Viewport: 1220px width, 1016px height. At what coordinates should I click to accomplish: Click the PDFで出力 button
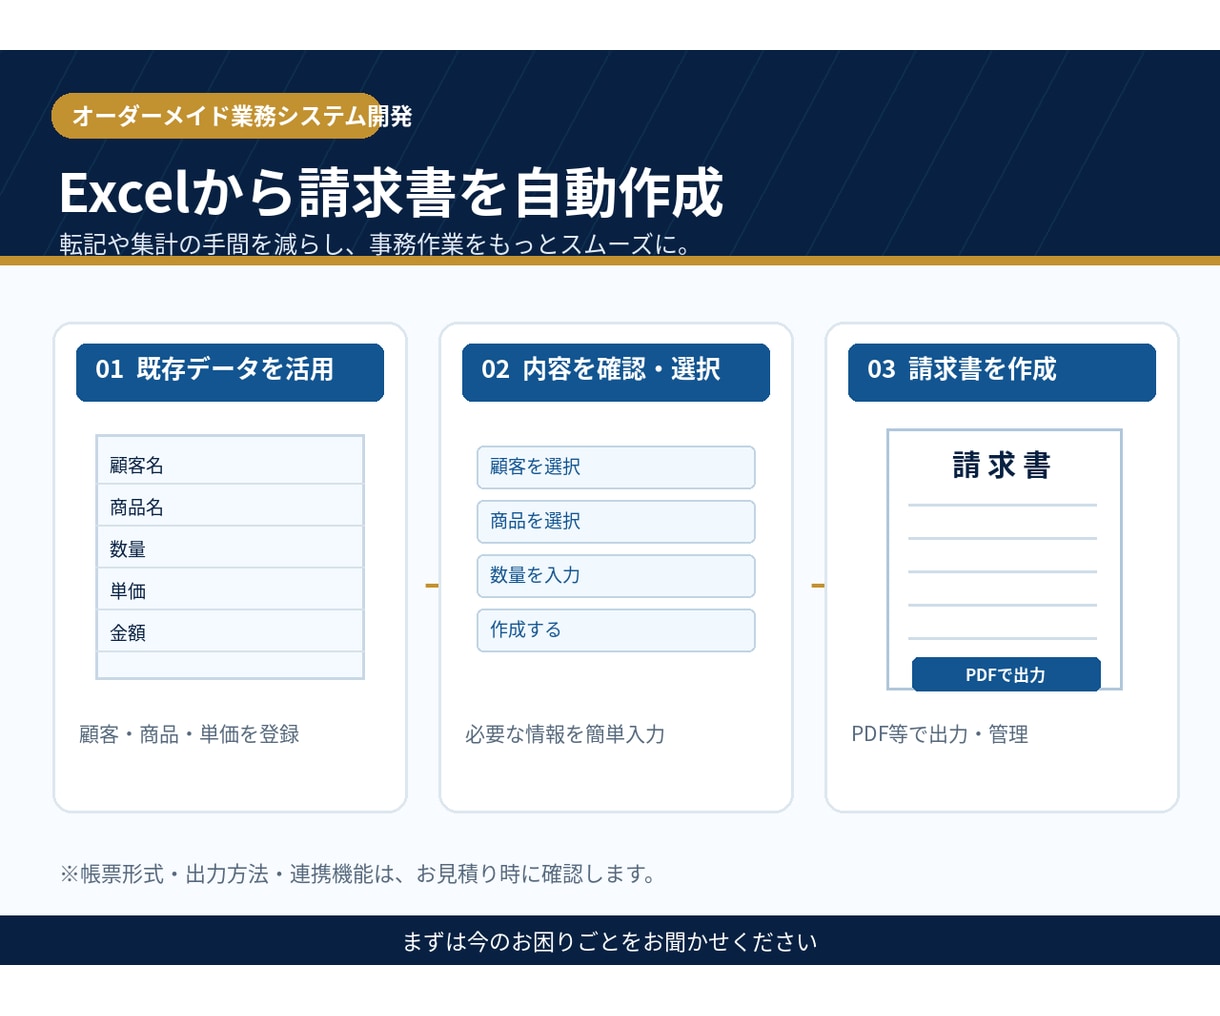pos(1006,674)
